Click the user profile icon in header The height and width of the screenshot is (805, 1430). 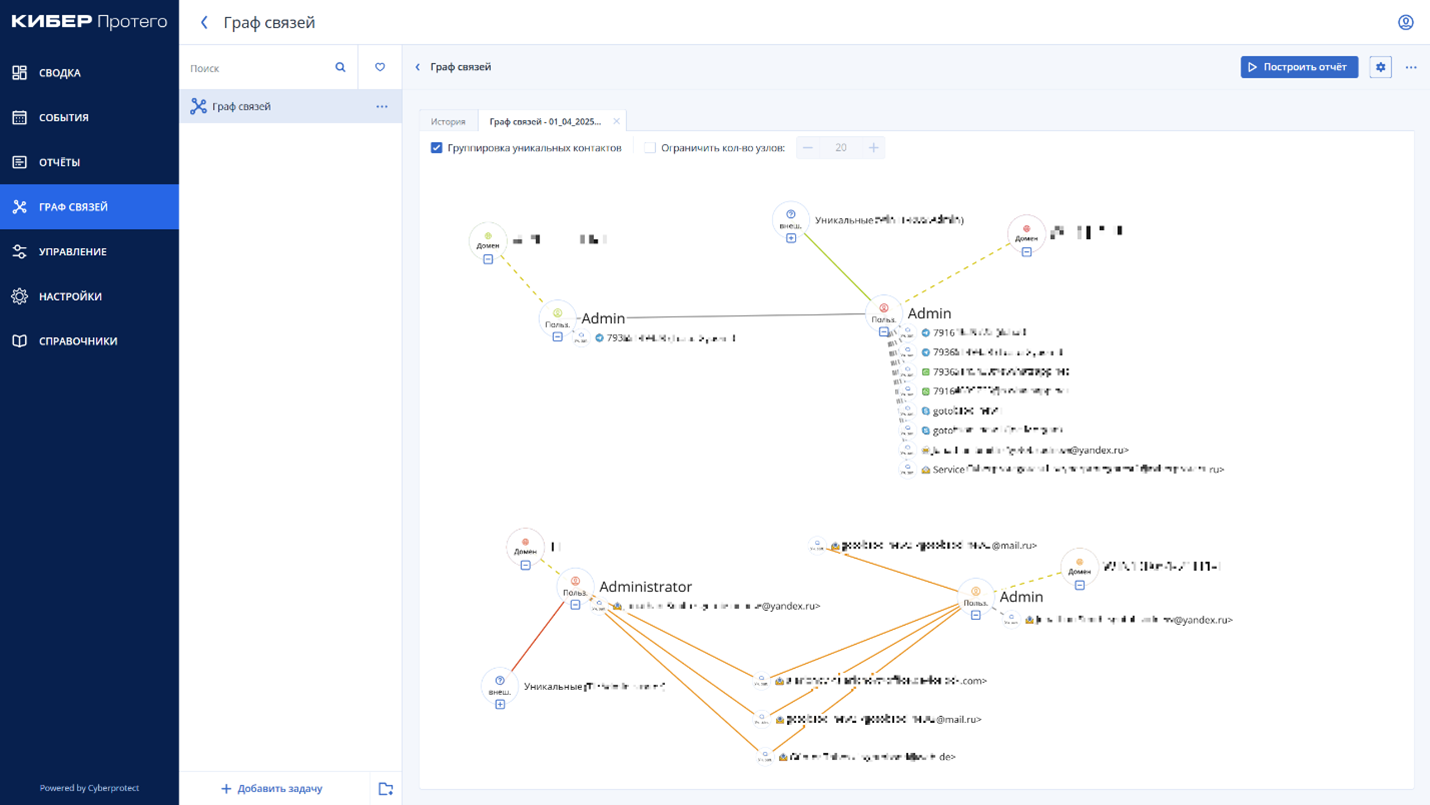tap(1405, 22)
